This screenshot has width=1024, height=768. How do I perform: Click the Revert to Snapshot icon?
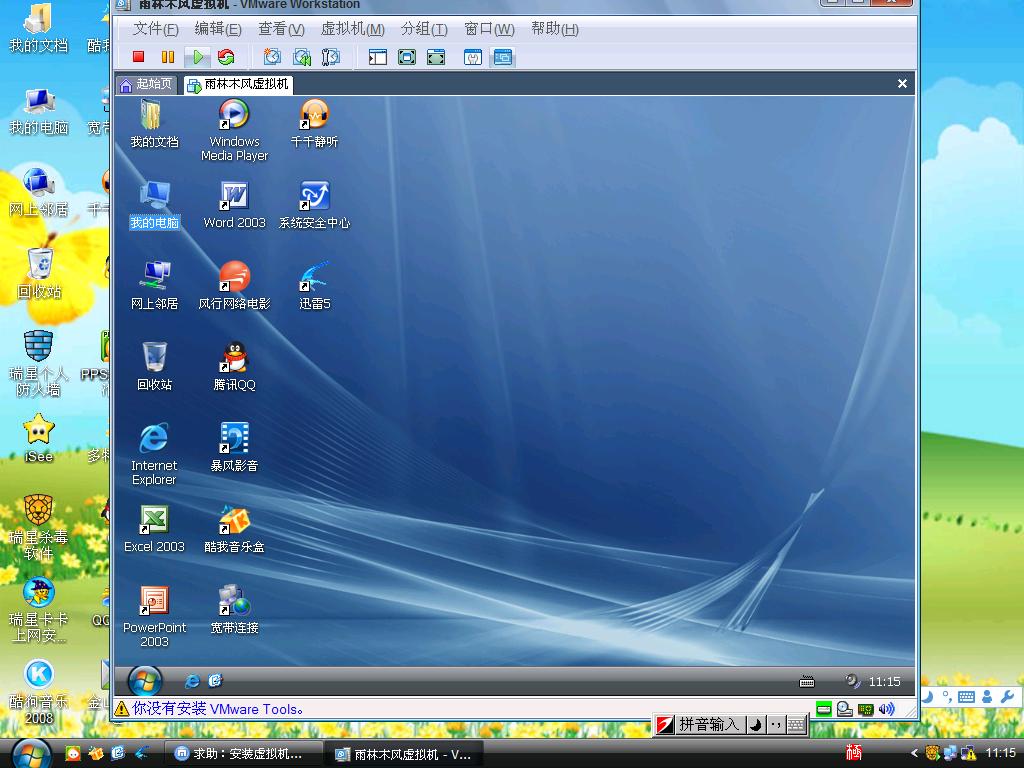[301, 57]
